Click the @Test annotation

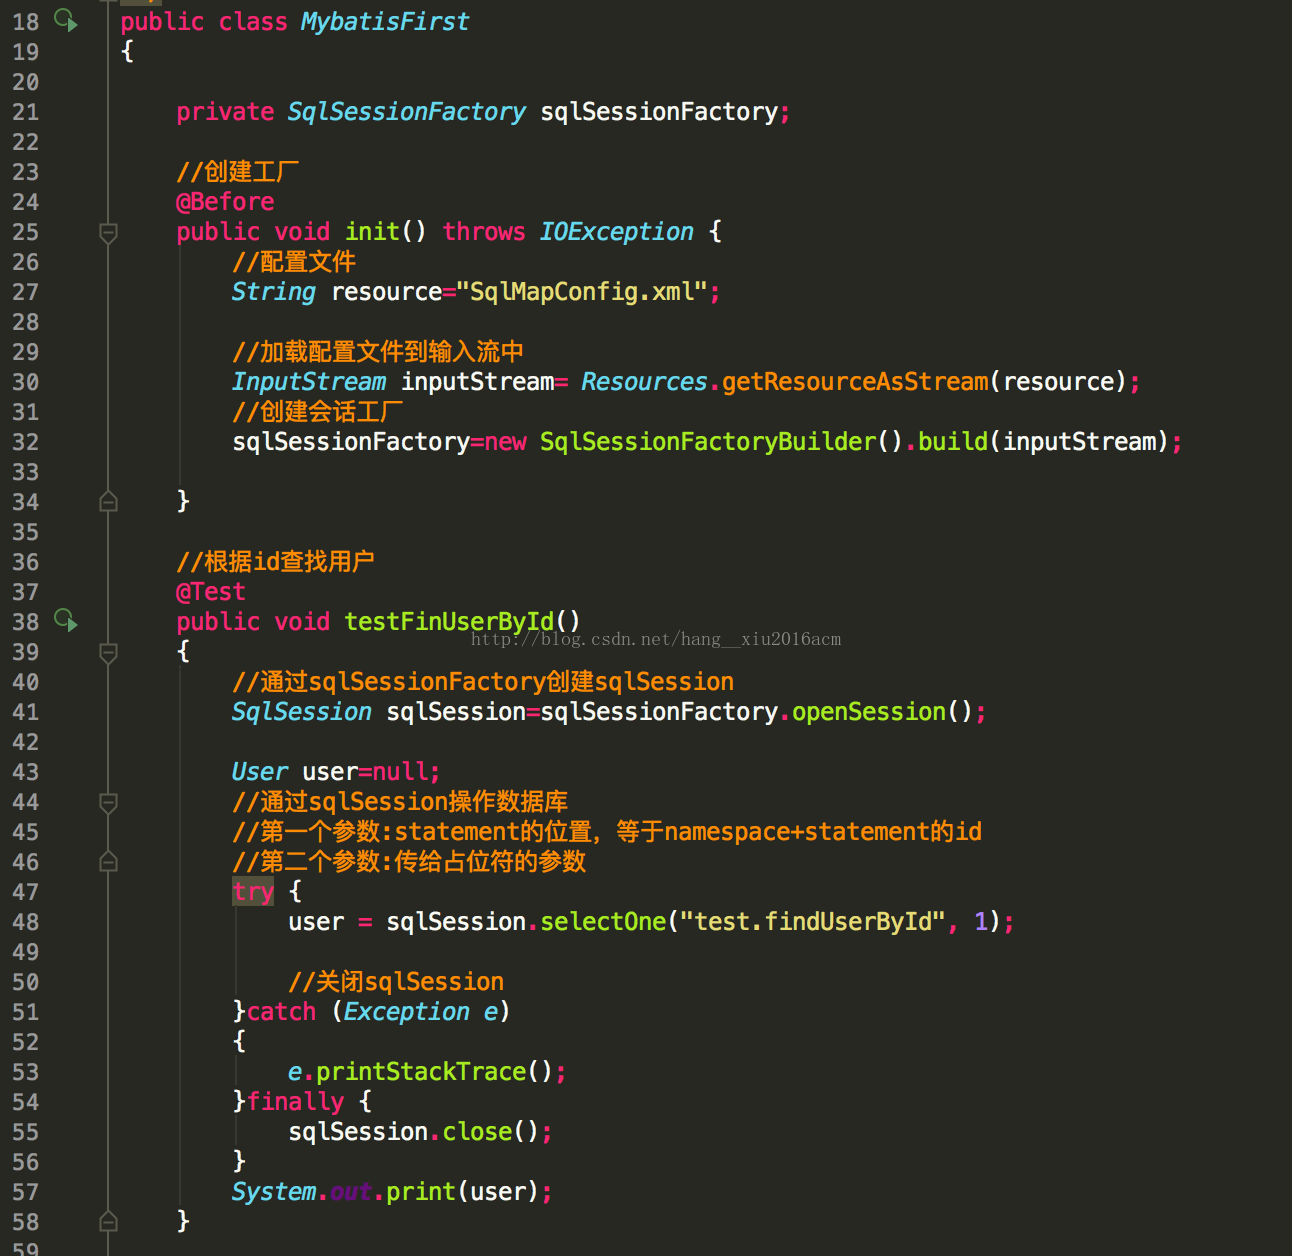tap(211, 592)
